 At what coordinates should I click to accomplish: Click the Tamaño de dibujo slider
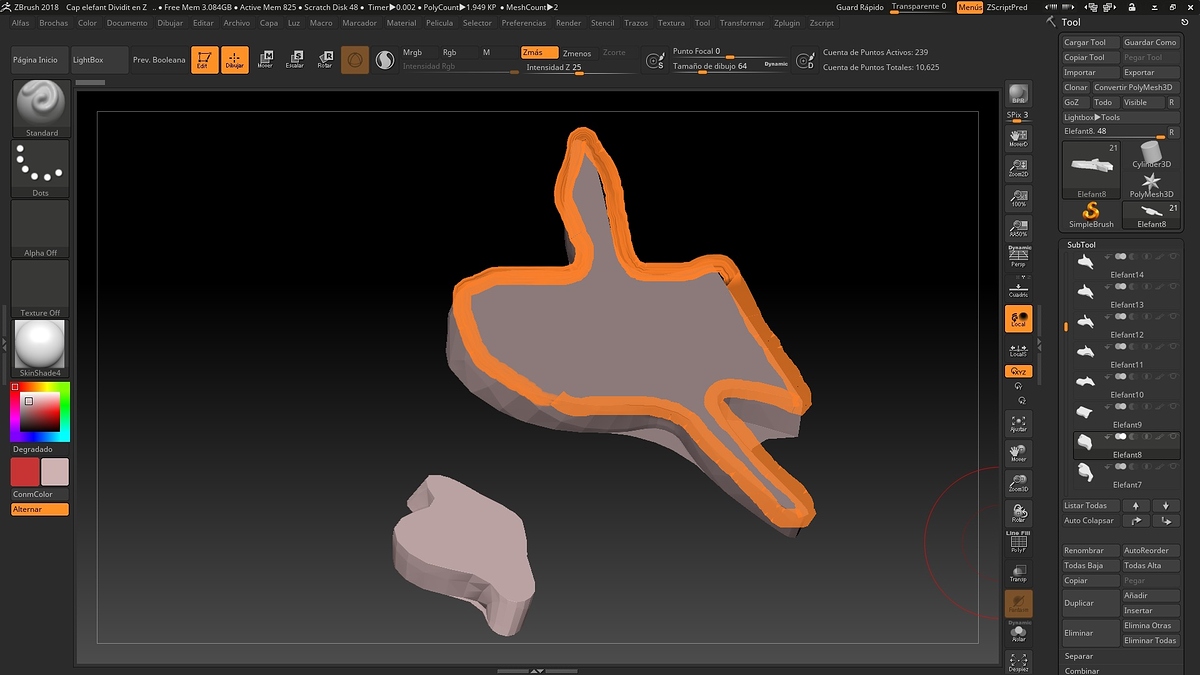(x=730, y=66)
